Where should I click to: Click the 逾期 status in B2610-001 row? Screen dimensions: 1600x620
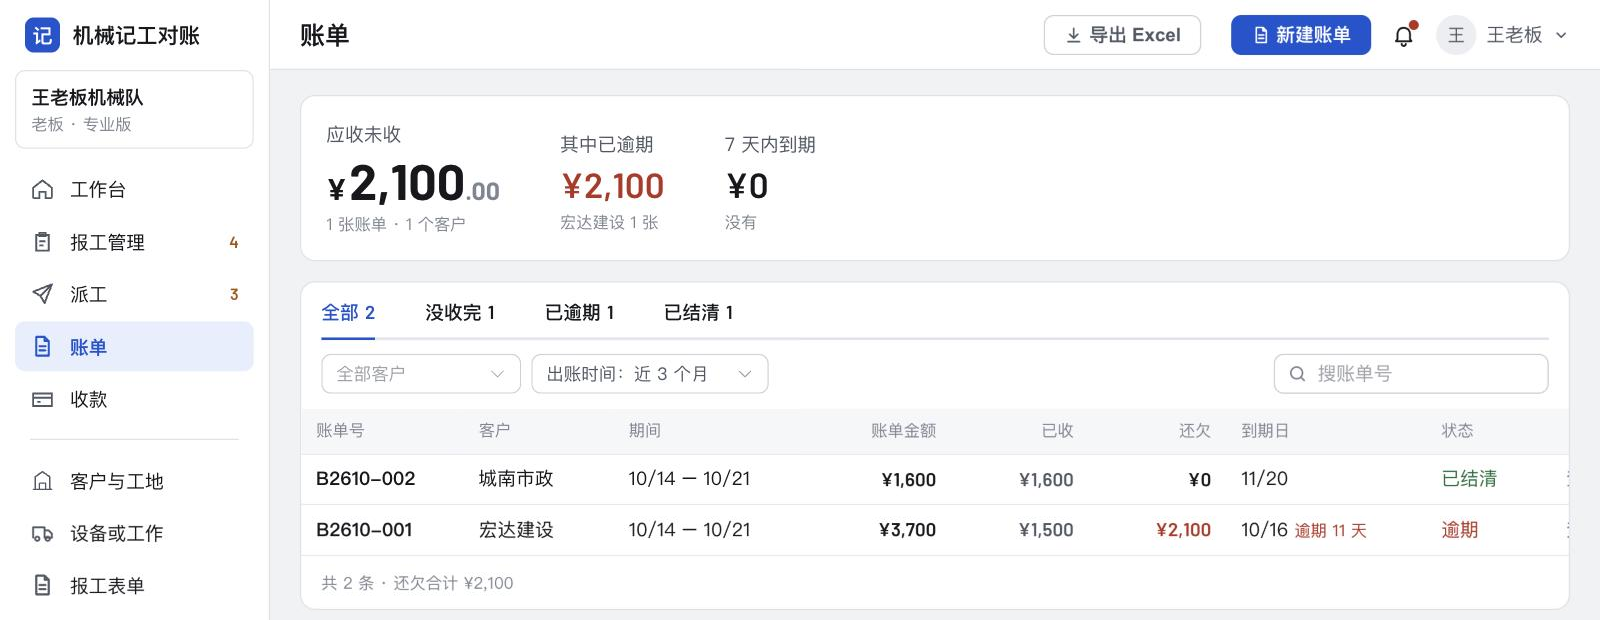tap(1459, 530)
